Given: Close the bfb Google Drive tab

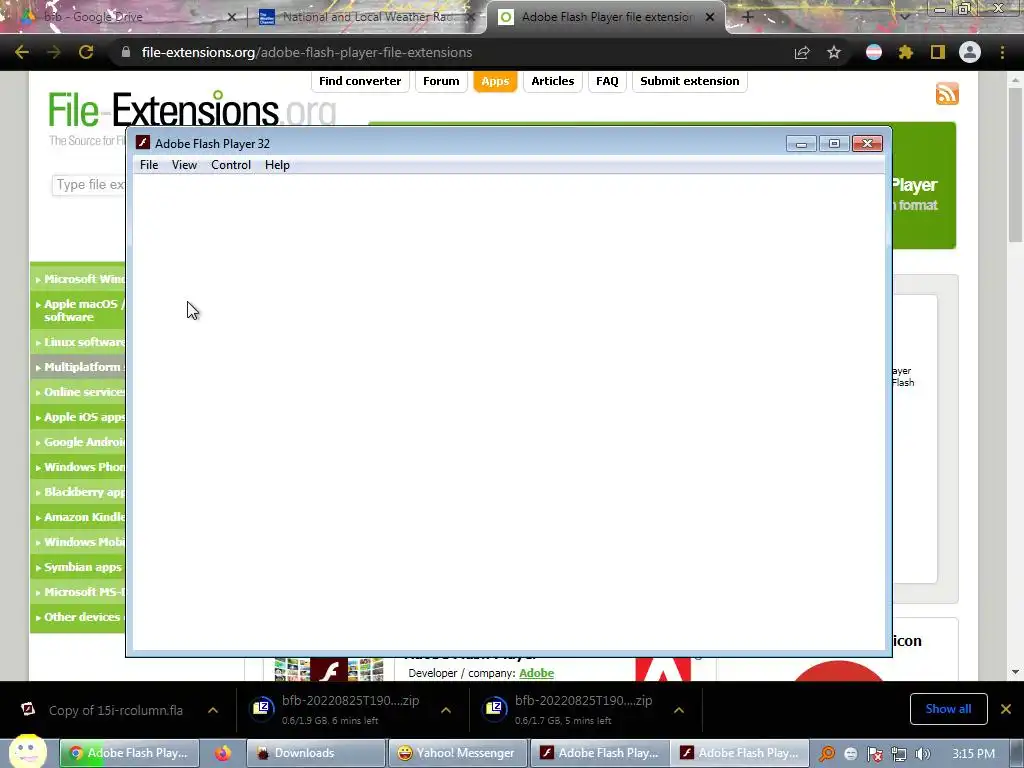Looking at the screenshot, I should [231, 17].
